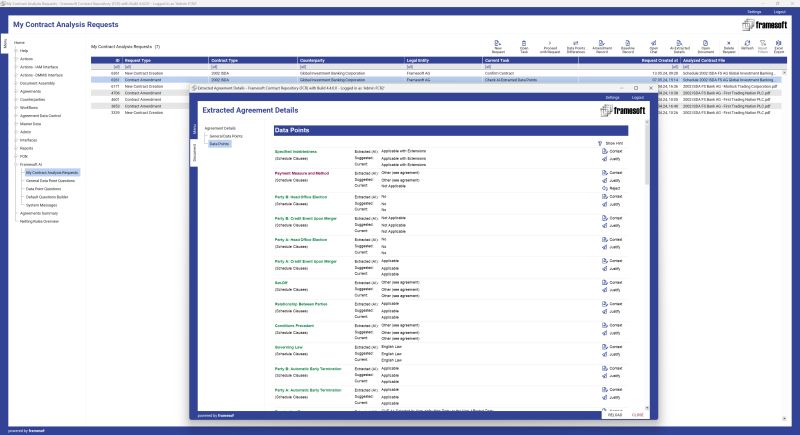Screen dimensions: 800x435
Task: Click Settings in Extracted Agreement dialog header
Action: (x=612, y=97)
